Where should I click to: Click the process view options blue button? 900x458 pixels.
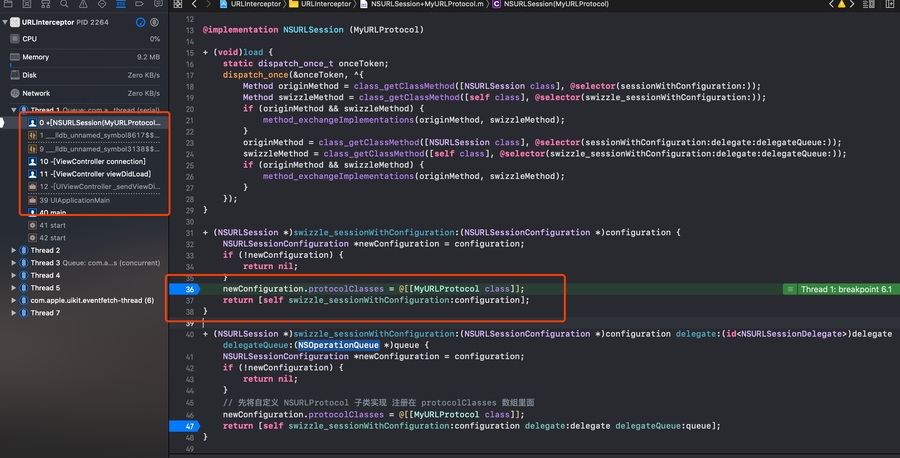coord(140,21)
